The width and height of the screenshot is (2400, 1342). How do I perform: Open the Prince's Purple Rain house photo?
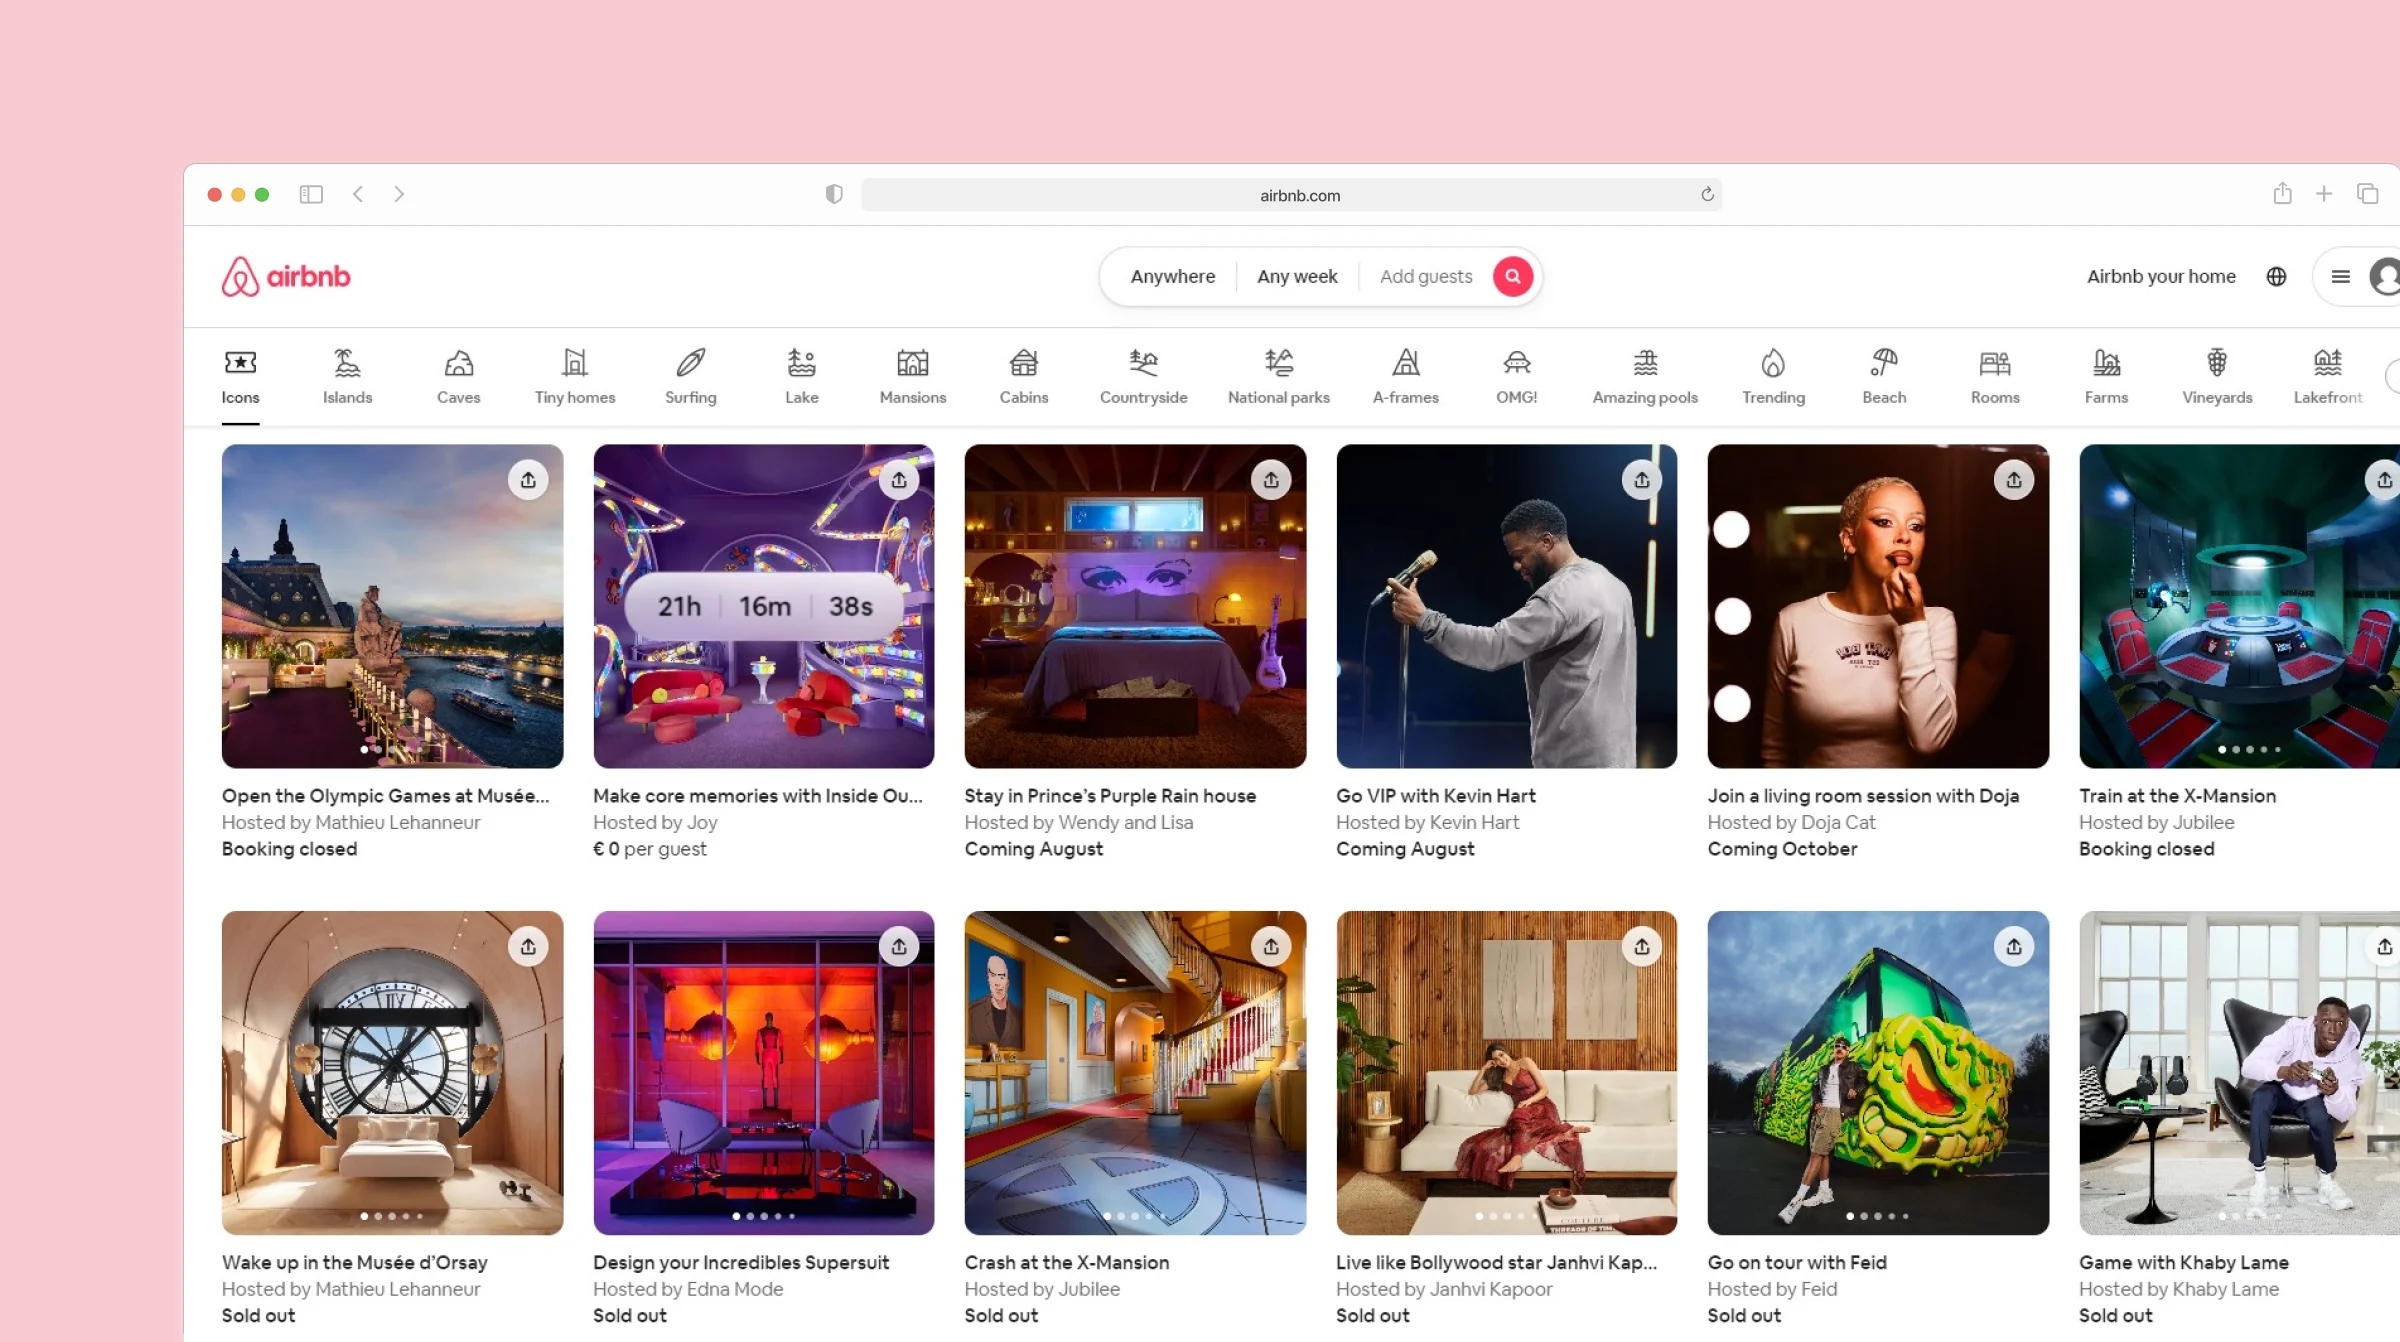point(1135,606)
